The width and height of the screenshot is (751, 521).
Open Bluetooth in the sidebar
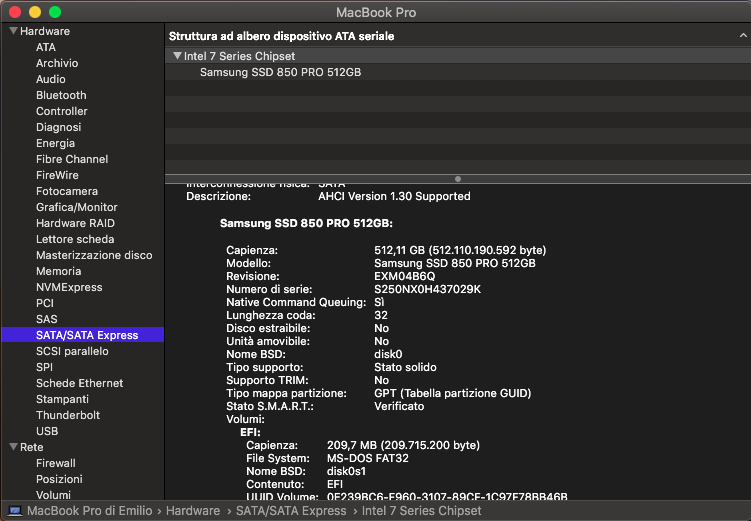[61, 95]
